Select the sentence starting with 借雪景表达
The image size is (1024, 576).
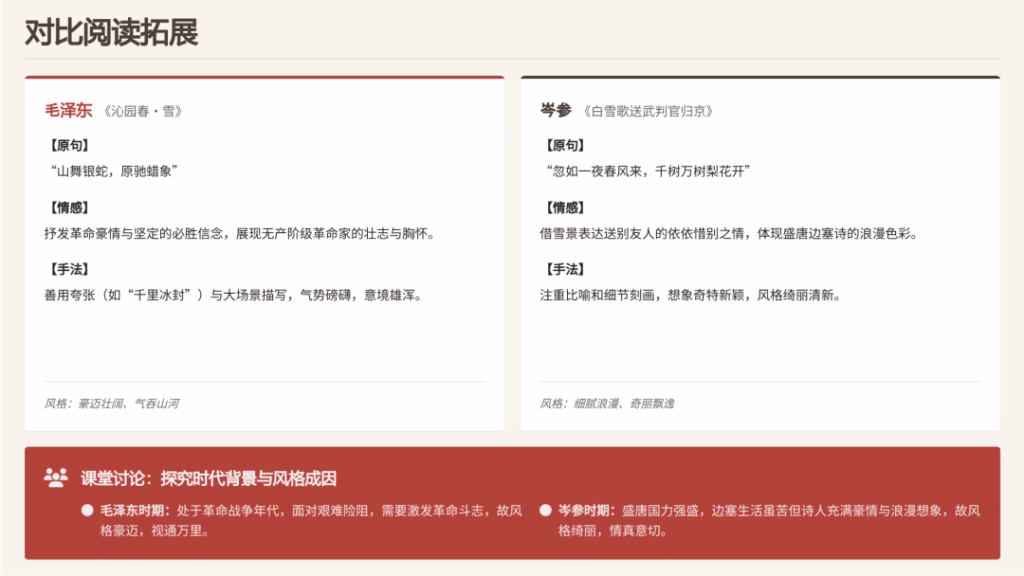point(728,233)
